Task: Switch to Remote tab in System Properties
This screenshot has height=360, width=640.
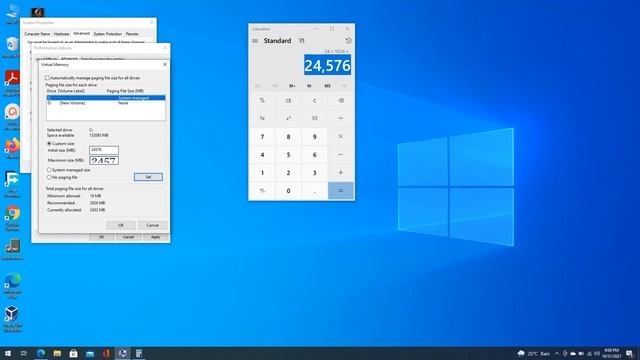Action: pos(132,34)
